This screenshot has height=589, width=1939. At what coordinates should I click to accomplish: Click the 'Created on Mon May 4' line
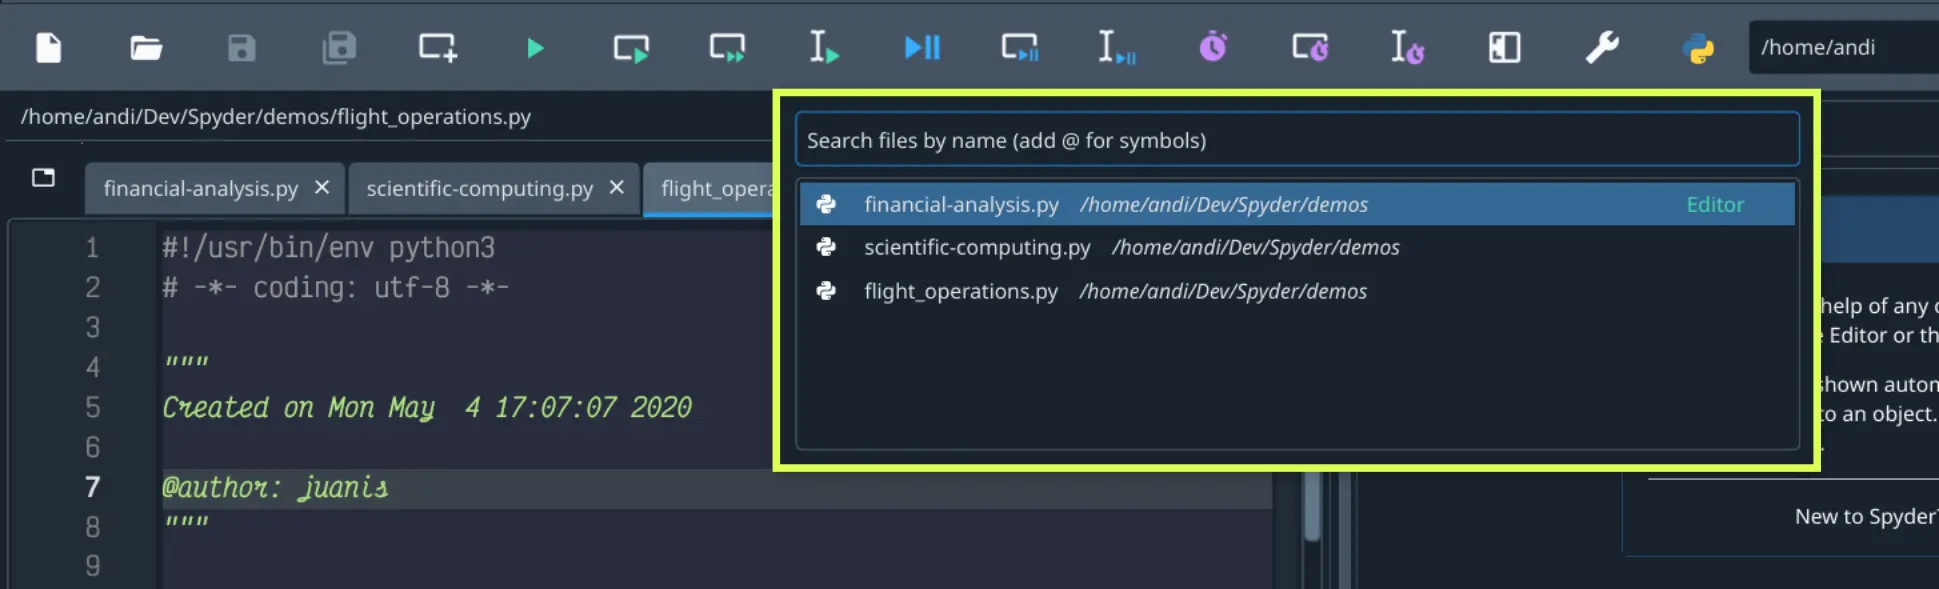click(x=427, y=407)
